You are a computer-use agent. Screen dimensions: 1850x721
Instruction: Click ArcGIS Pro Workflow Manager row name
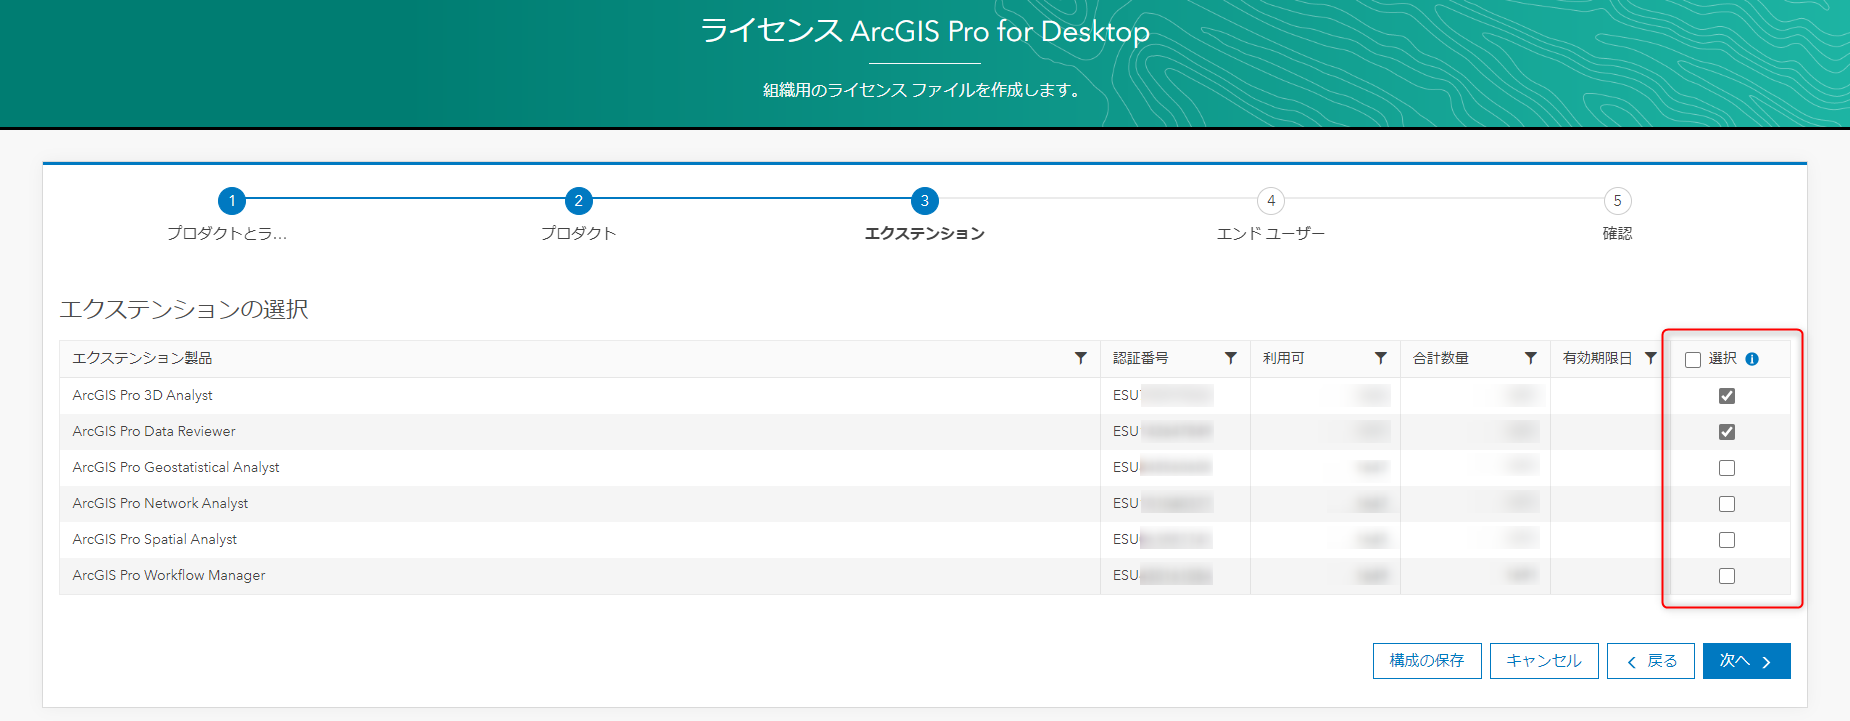pyautogui.click(x=169, y=575)
